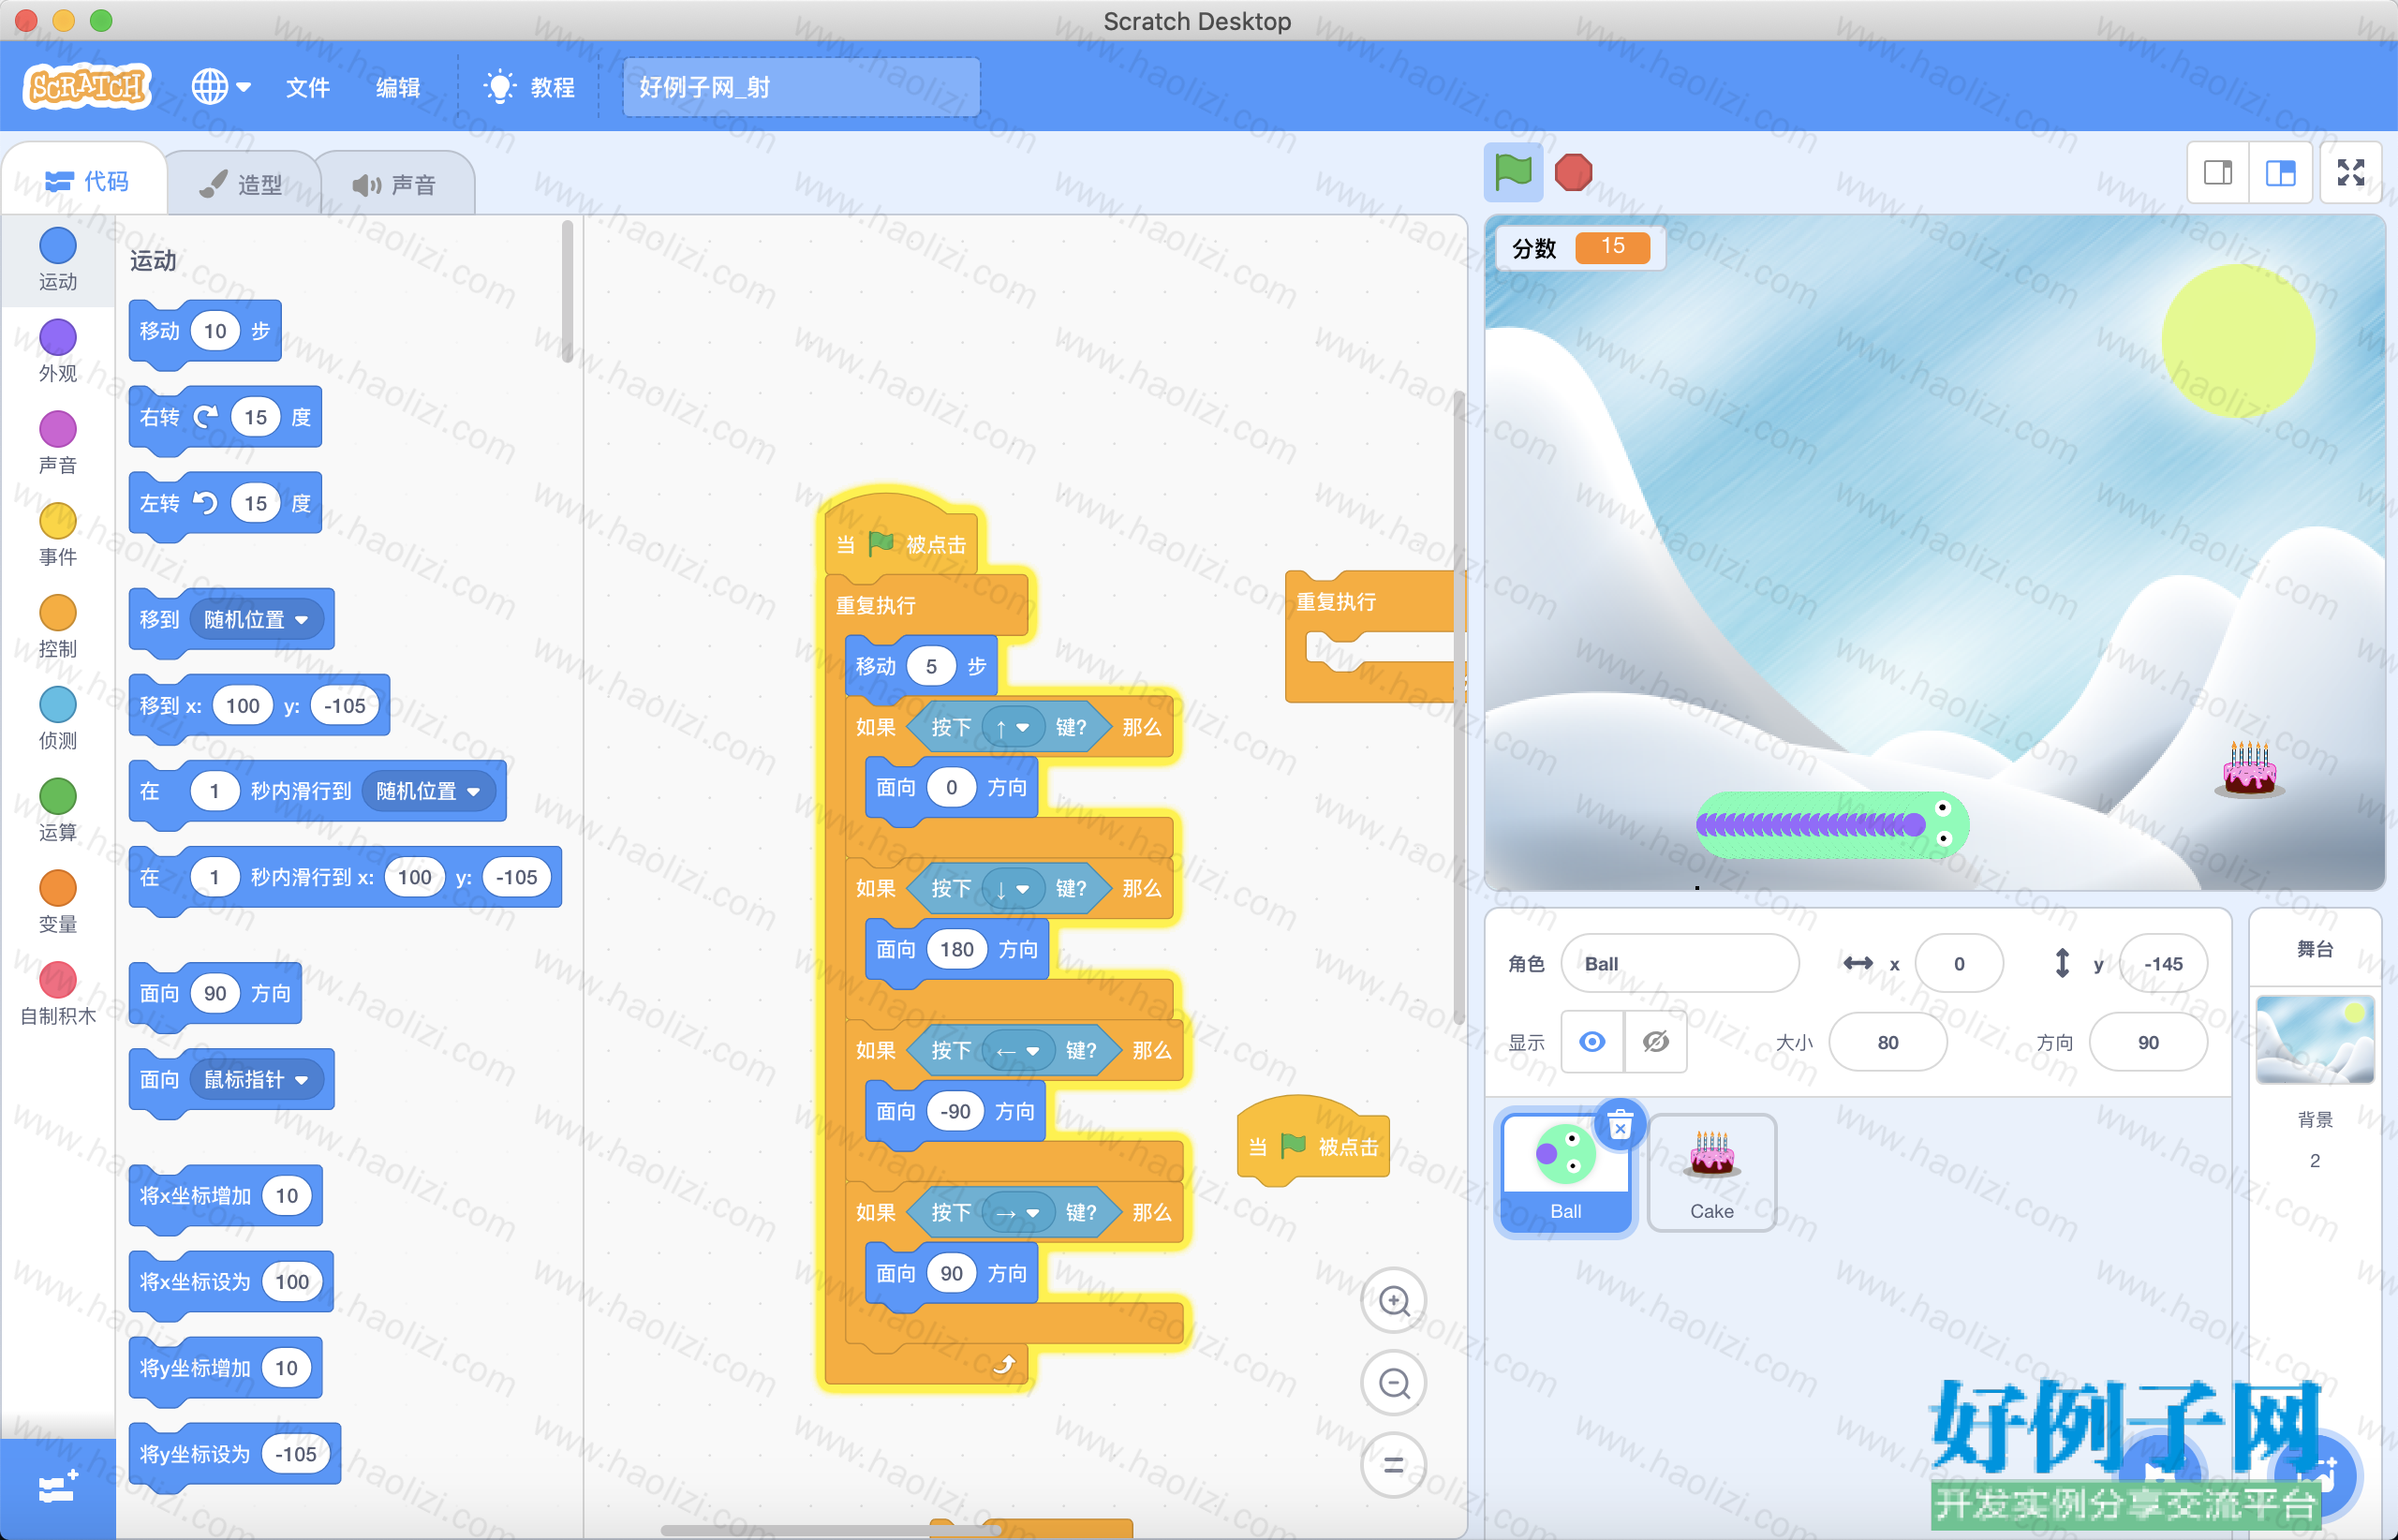Switch to the 代码 tab
Image resolution: width=2398 pixels, height=1540 pixels.
87,181
